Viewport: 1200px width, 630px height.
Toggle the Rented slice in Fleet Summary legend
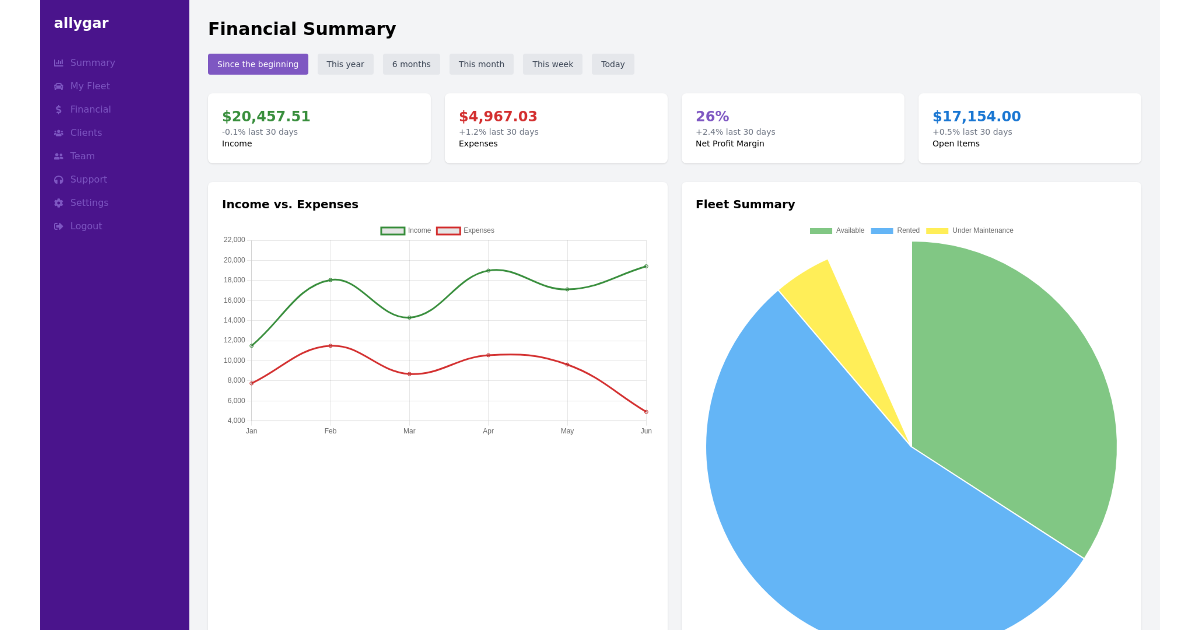[x=896, y=230]
